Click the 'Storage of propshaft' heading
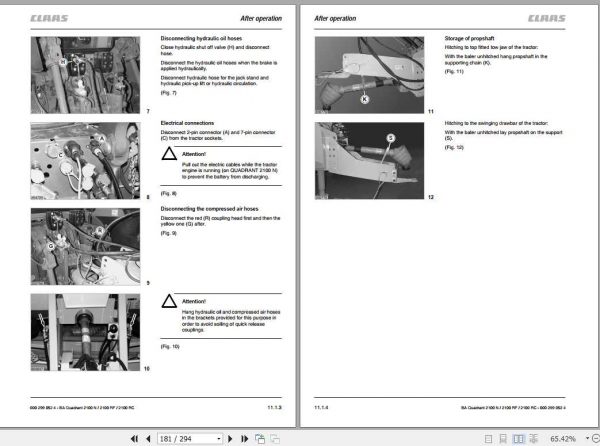 469,38
